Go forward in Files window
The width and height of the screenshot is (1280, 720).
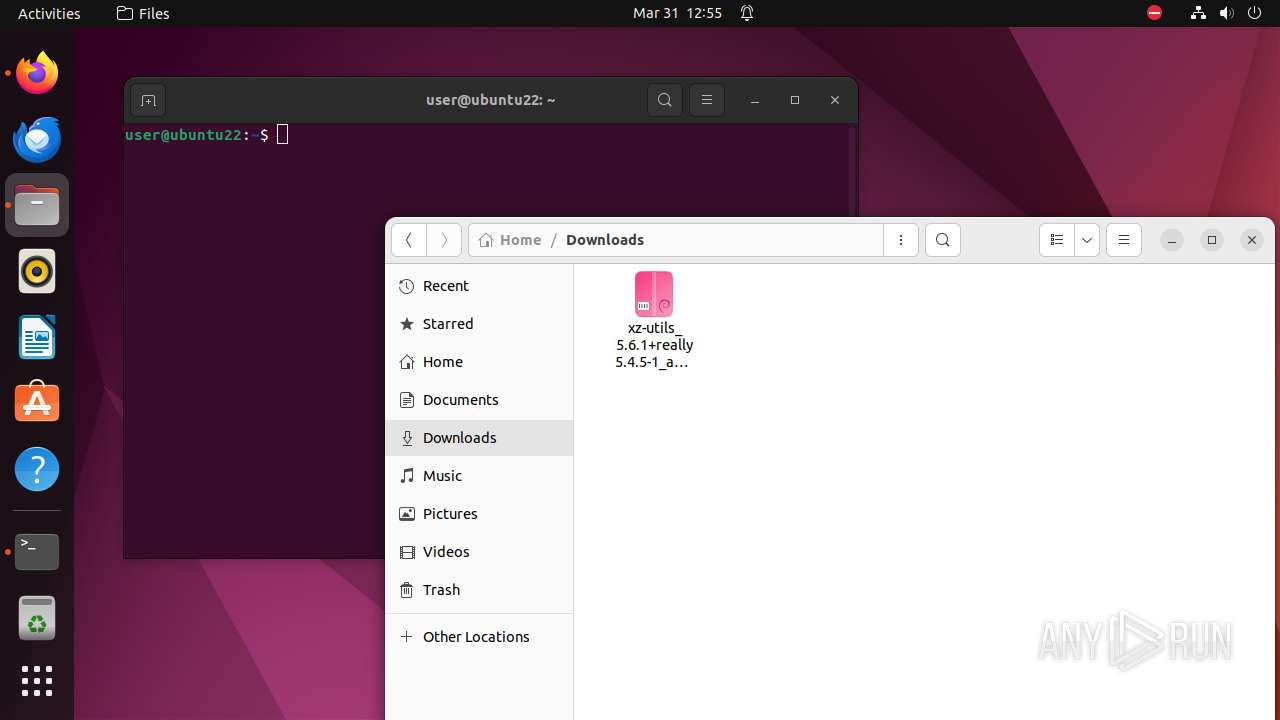(444, 240)
